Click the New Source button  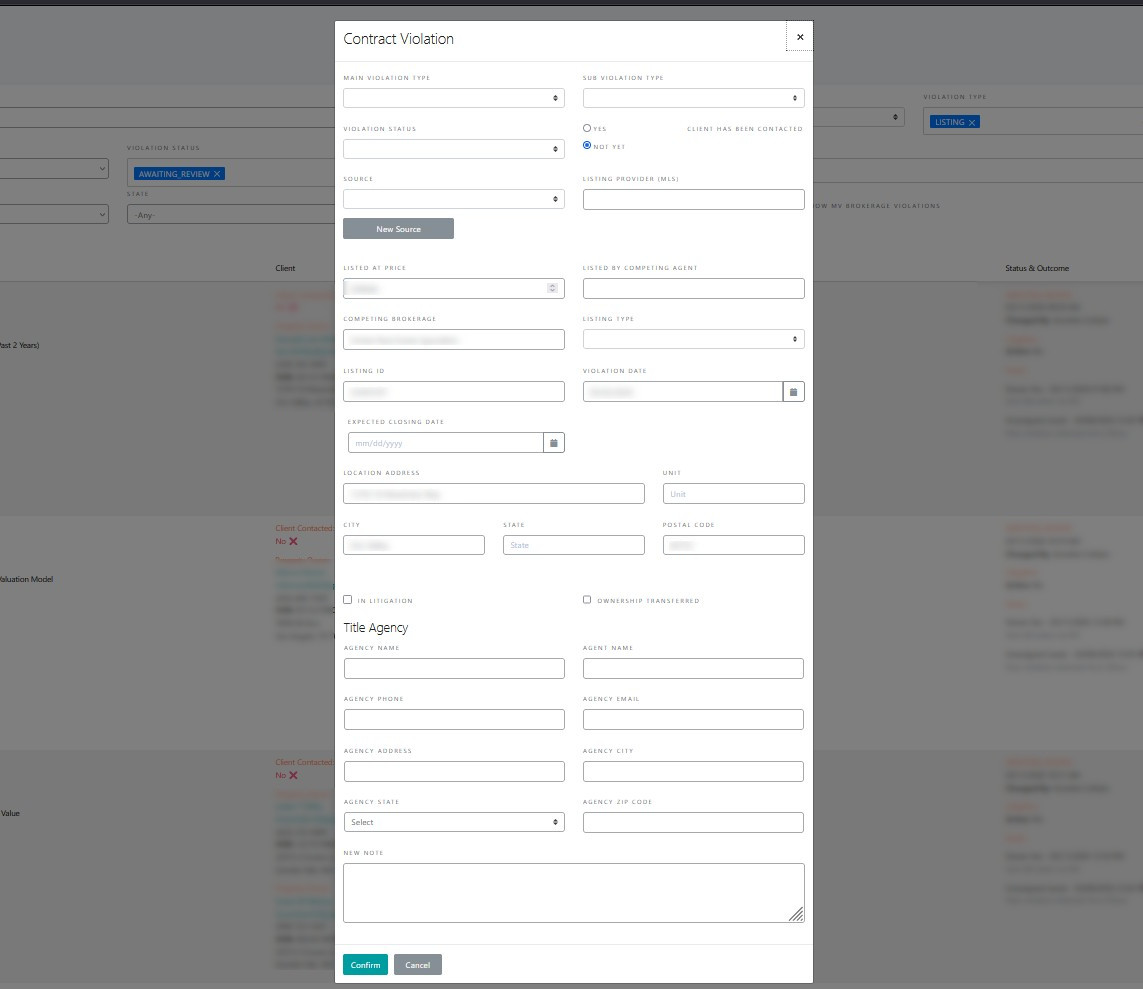click(398, 228)
